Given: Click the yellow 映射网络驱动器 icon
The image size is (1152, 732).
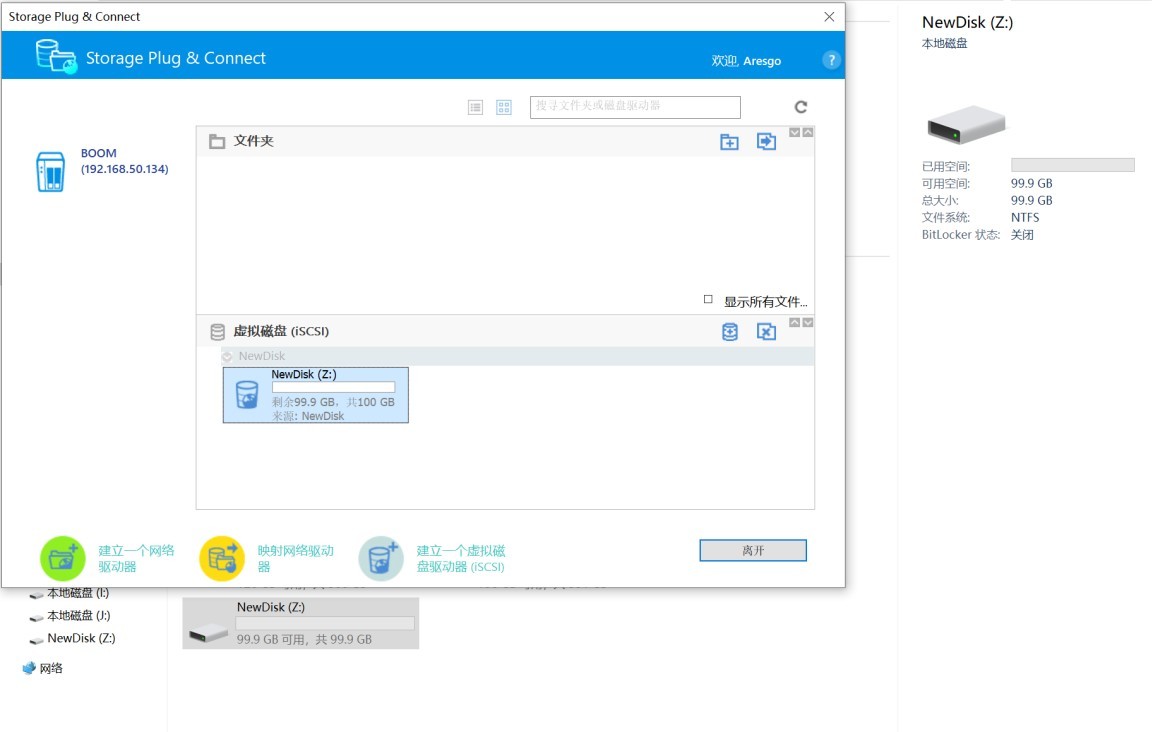Looking at the screenshot, I should click(x=222, y=559).
